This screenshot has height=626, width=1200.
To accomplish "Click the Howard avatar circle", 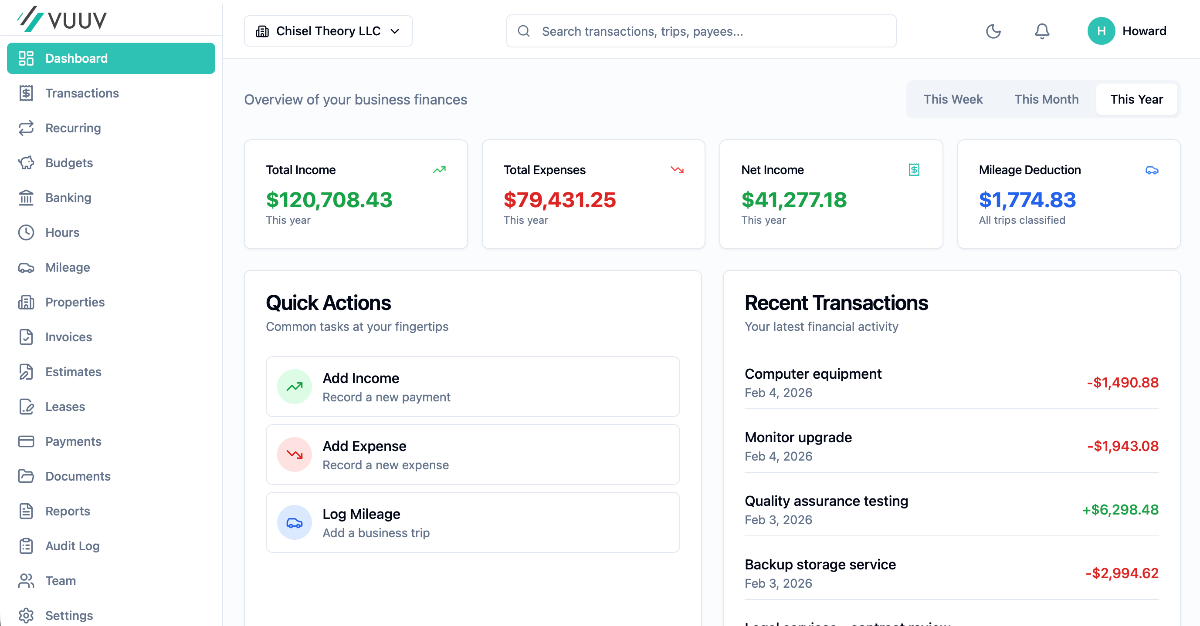I will coord(1101,31).
